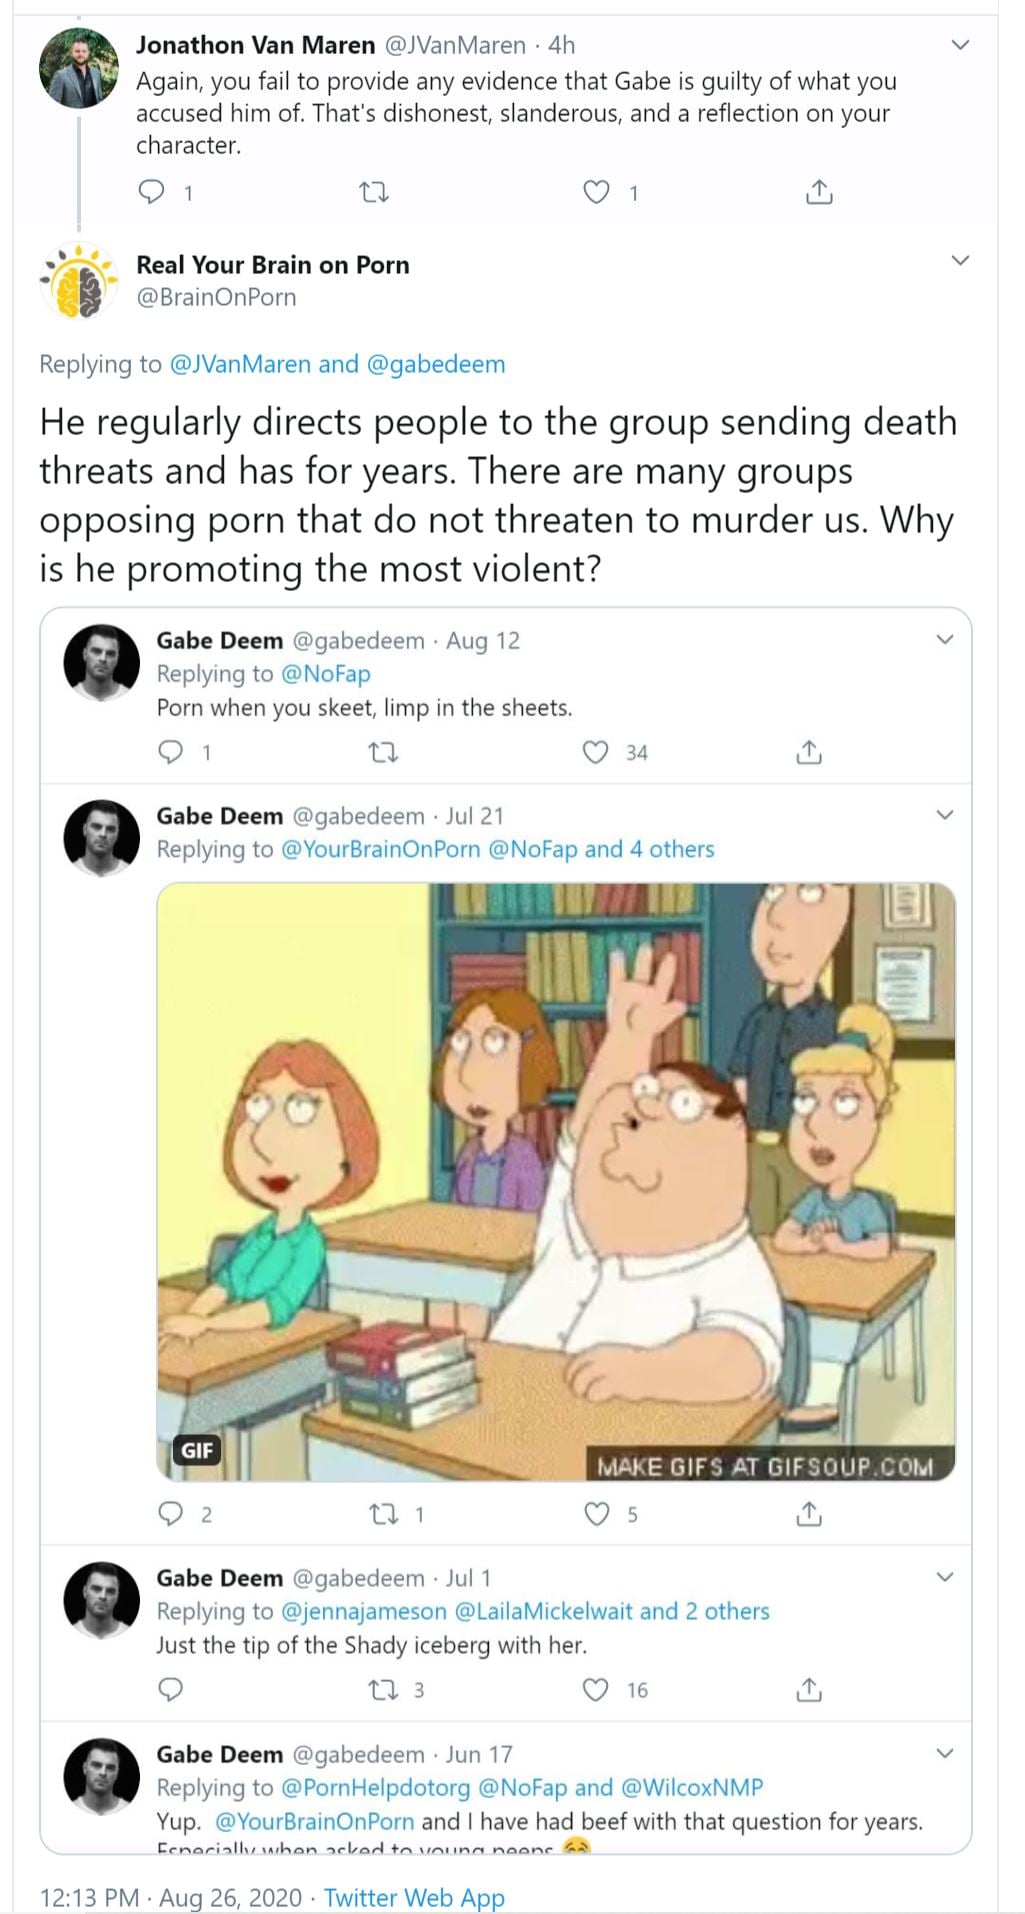Image resolution: width=1025 pixels, height=1914 pixels.
Task: Like the Jul 21 GIF tweet
Action: coord(596,1514)
